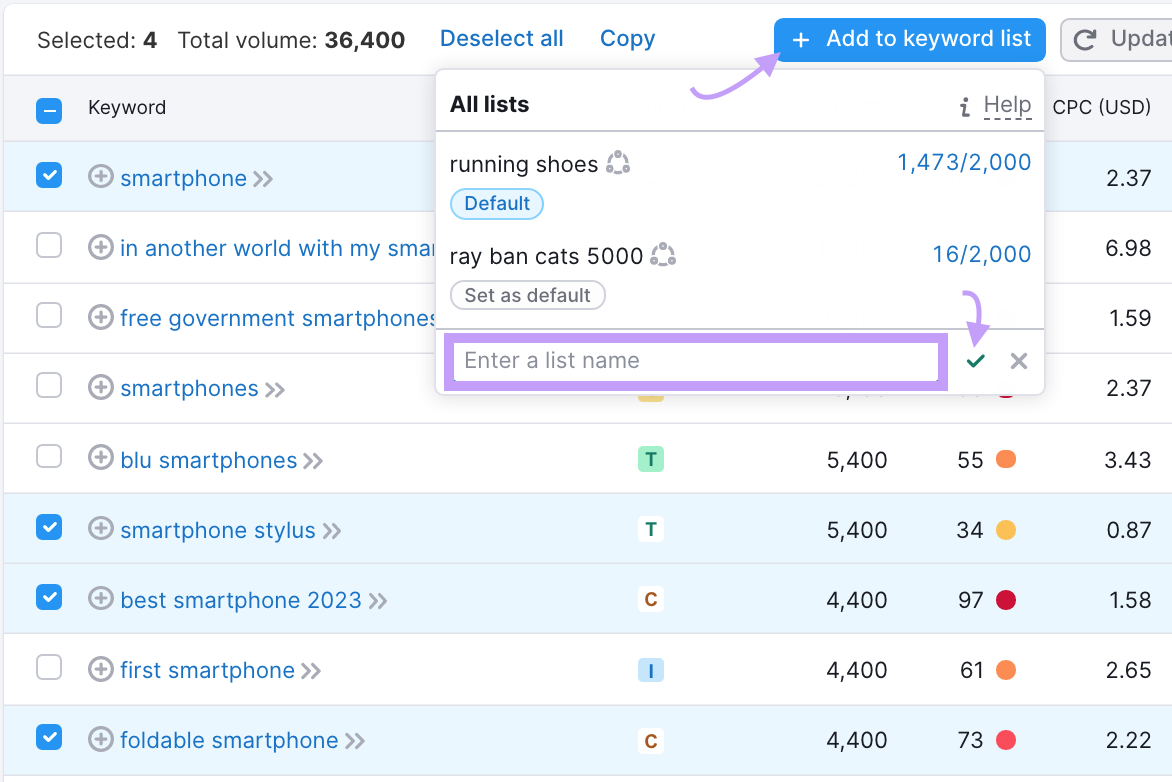Click the sharing icon next to running shoes list
The width and height of the screenshot is (1172, 782).
point(618,163)
